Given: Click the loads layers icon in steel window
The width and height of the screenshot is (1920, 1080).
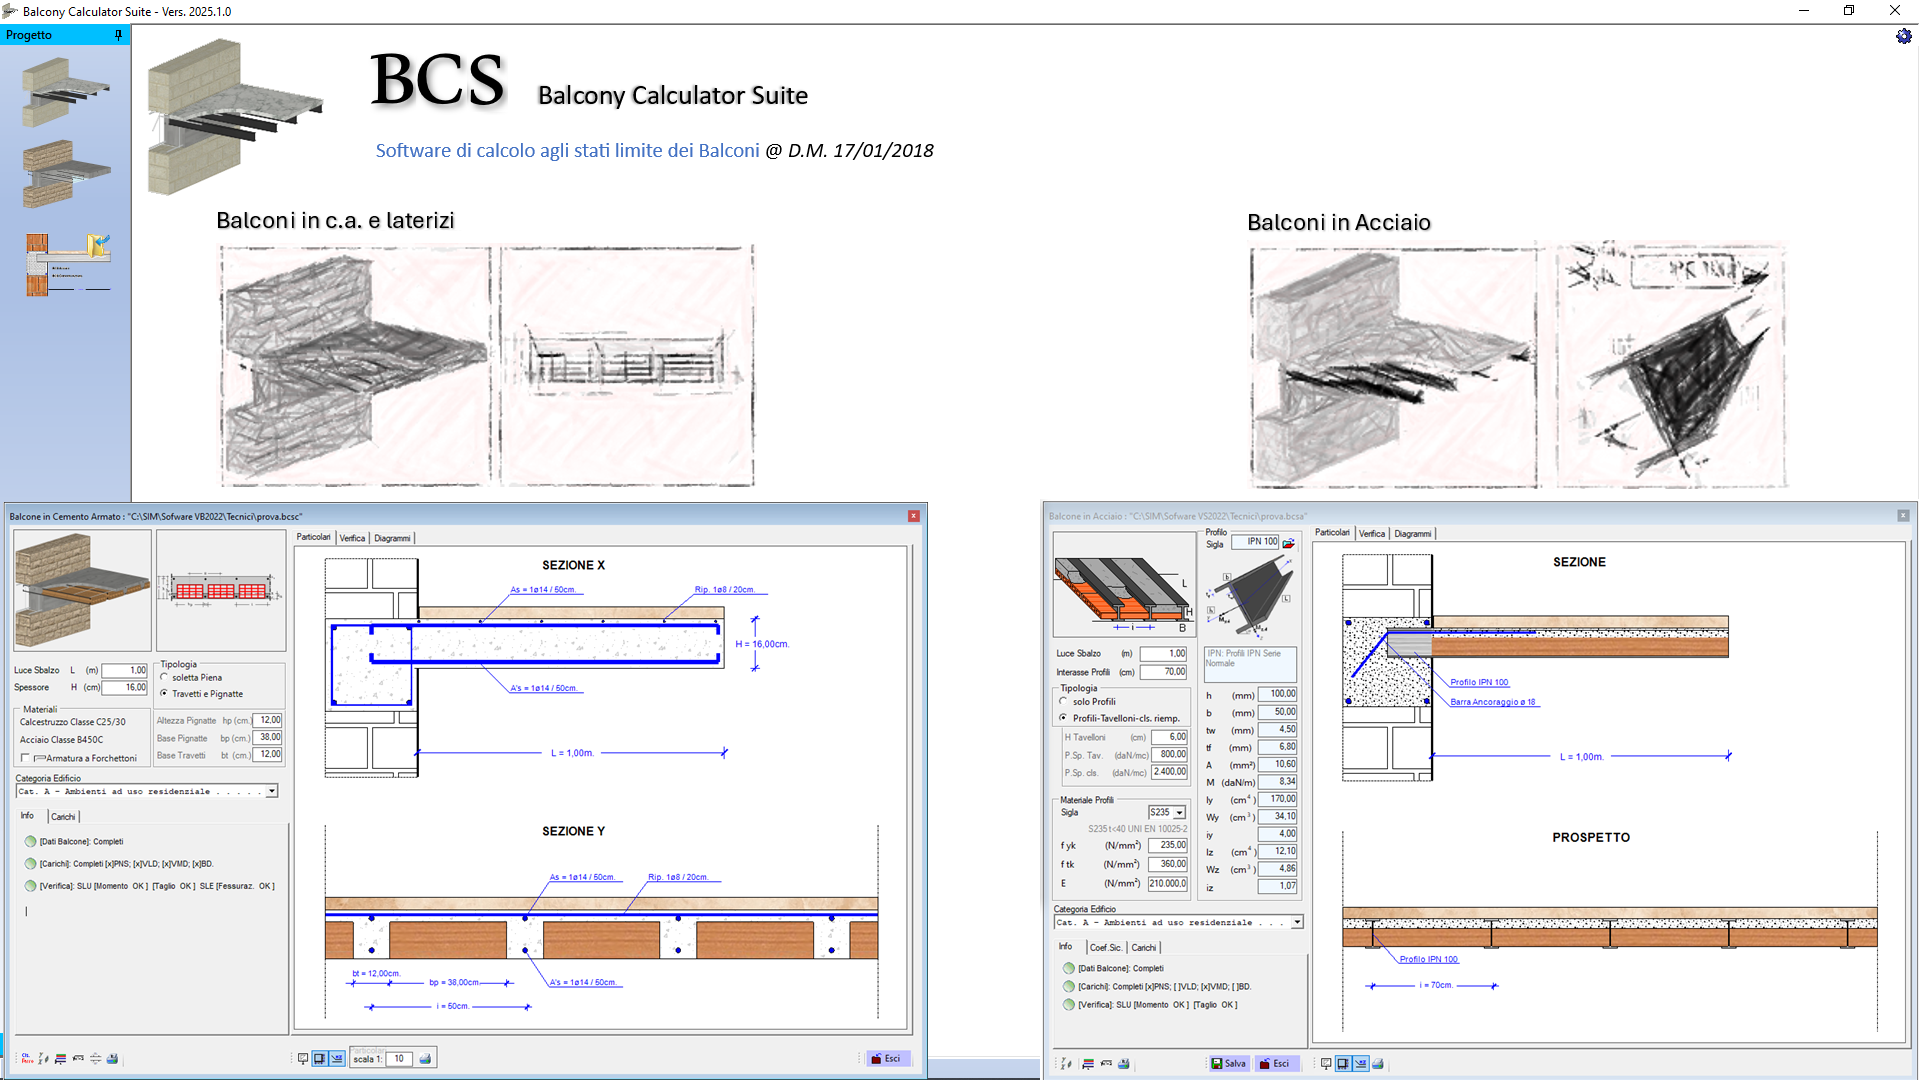Looking at the screenshot, I should click(x=1088, y=1064).
